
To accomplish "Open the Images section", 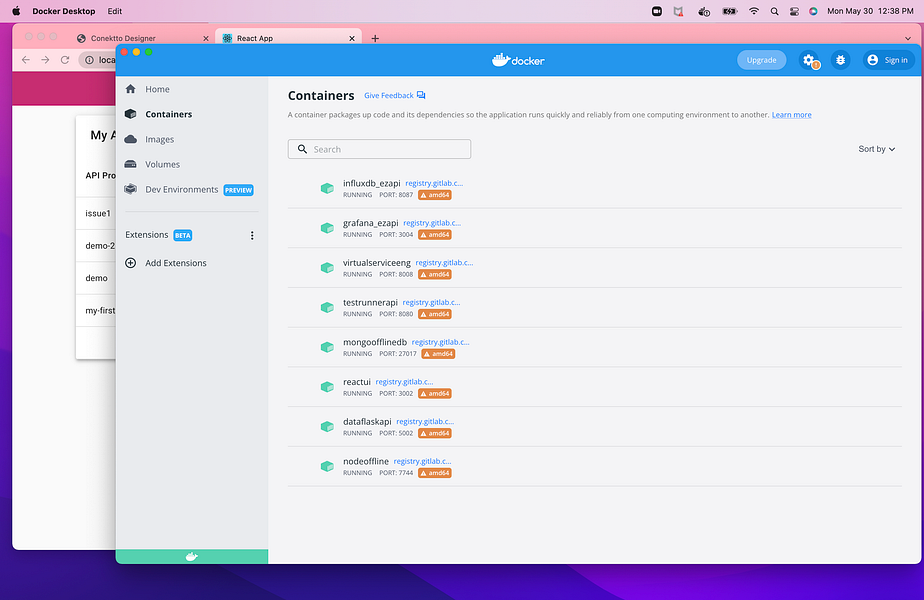I will tap(159, 139).
